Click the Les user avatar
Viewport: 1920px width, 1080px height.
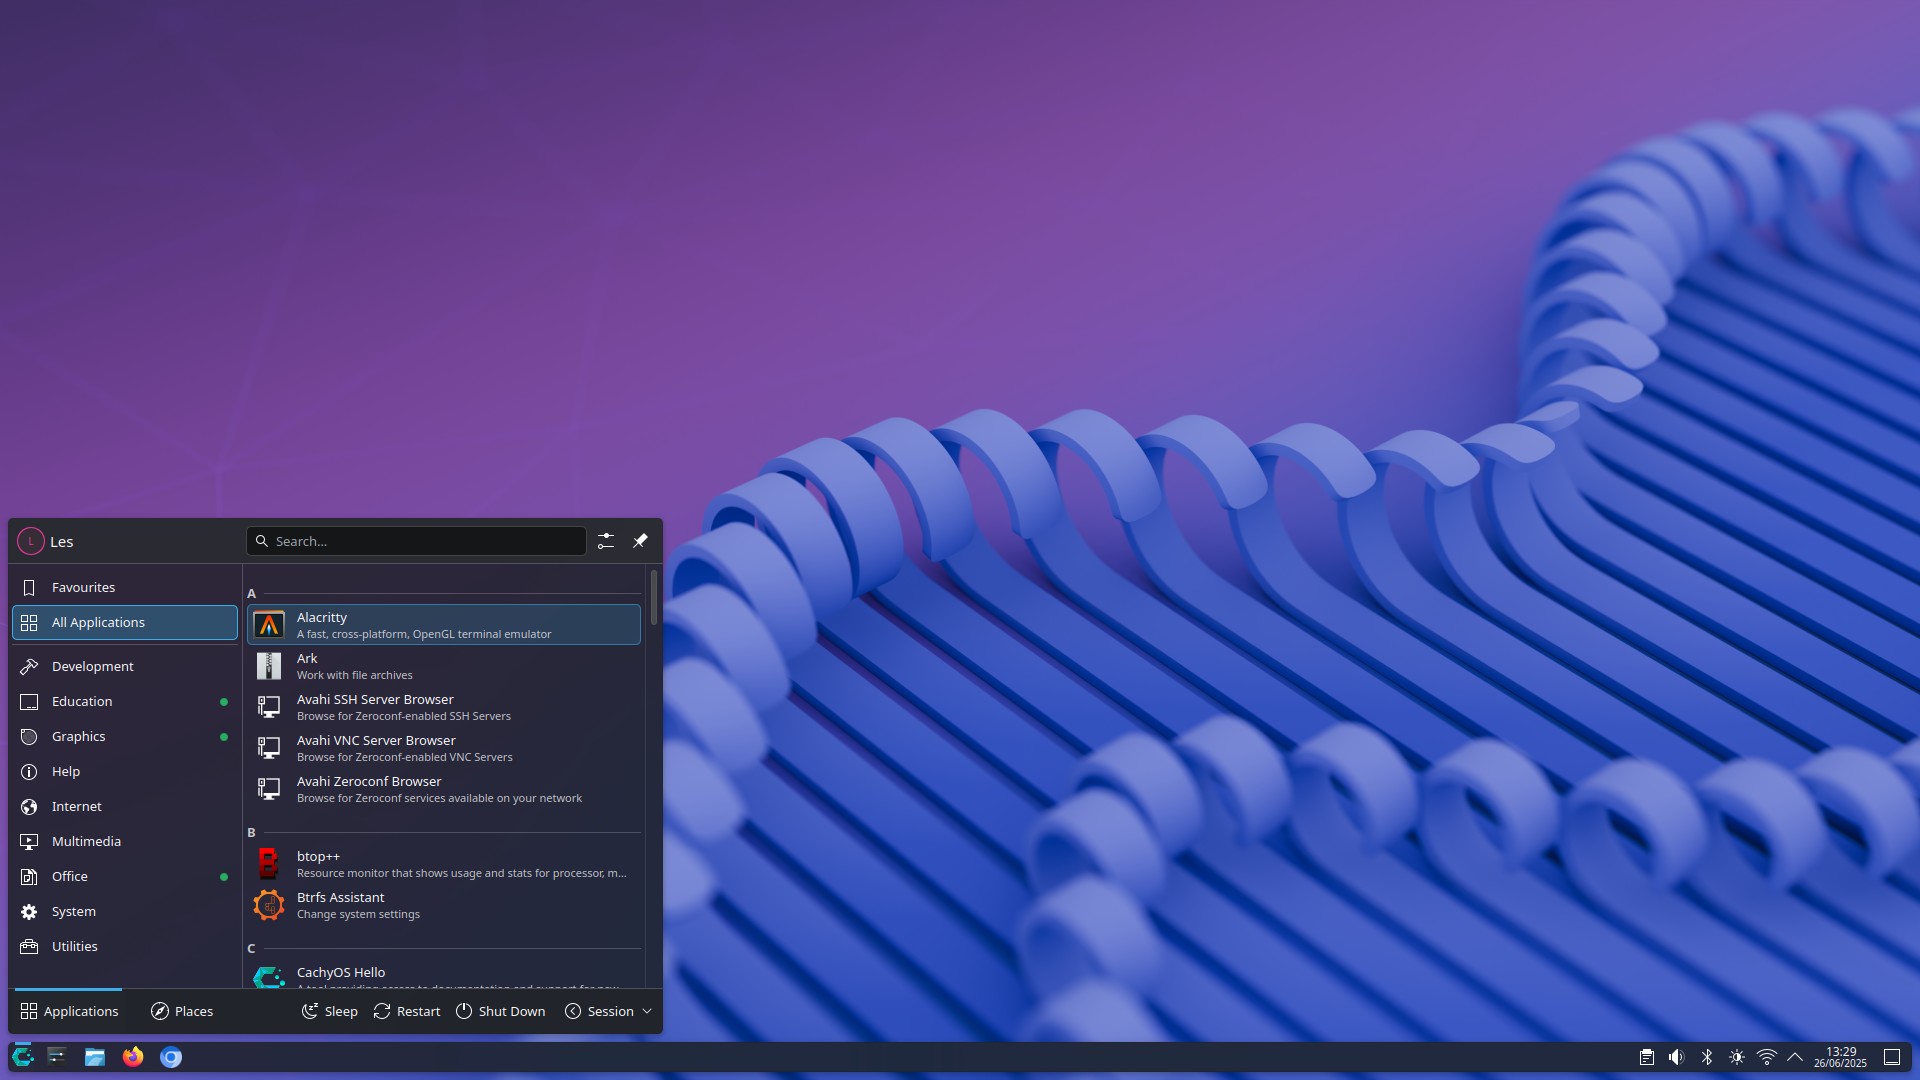(x=31, y=541)
